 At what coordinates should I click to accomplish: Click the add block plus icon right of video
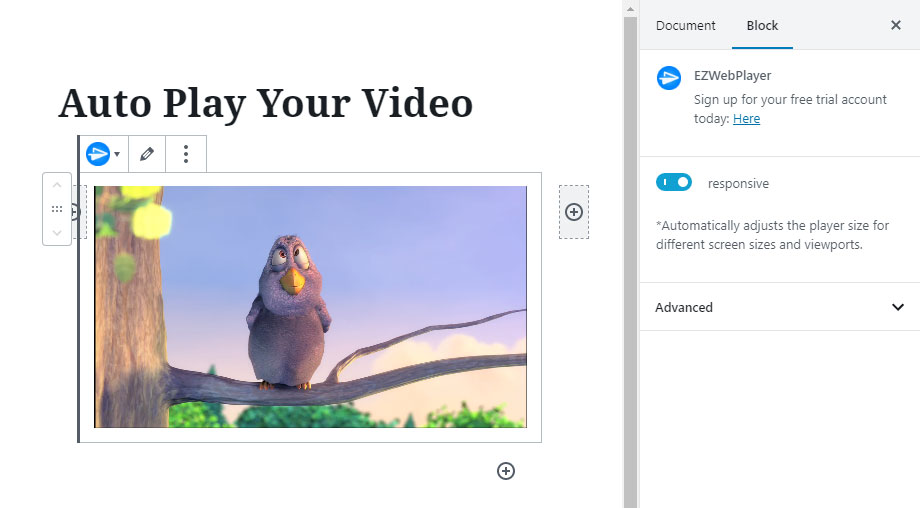(x=574, y=212)
